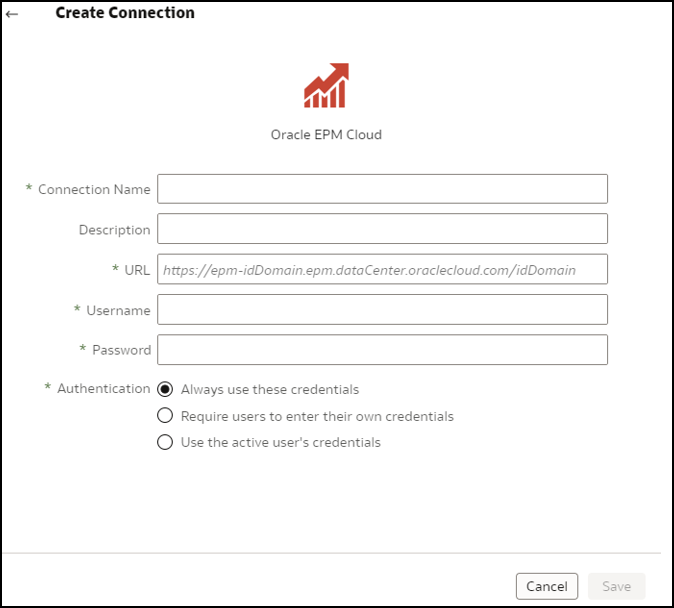Click the Authentication label
Viewport: 674px width, 608px height.
103,389
